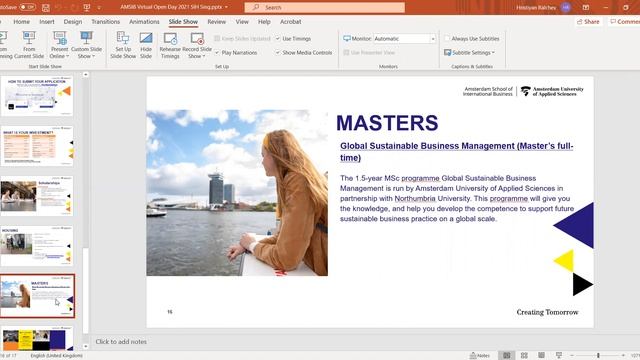
Task: Open the Insert tab
Action: 47,22
